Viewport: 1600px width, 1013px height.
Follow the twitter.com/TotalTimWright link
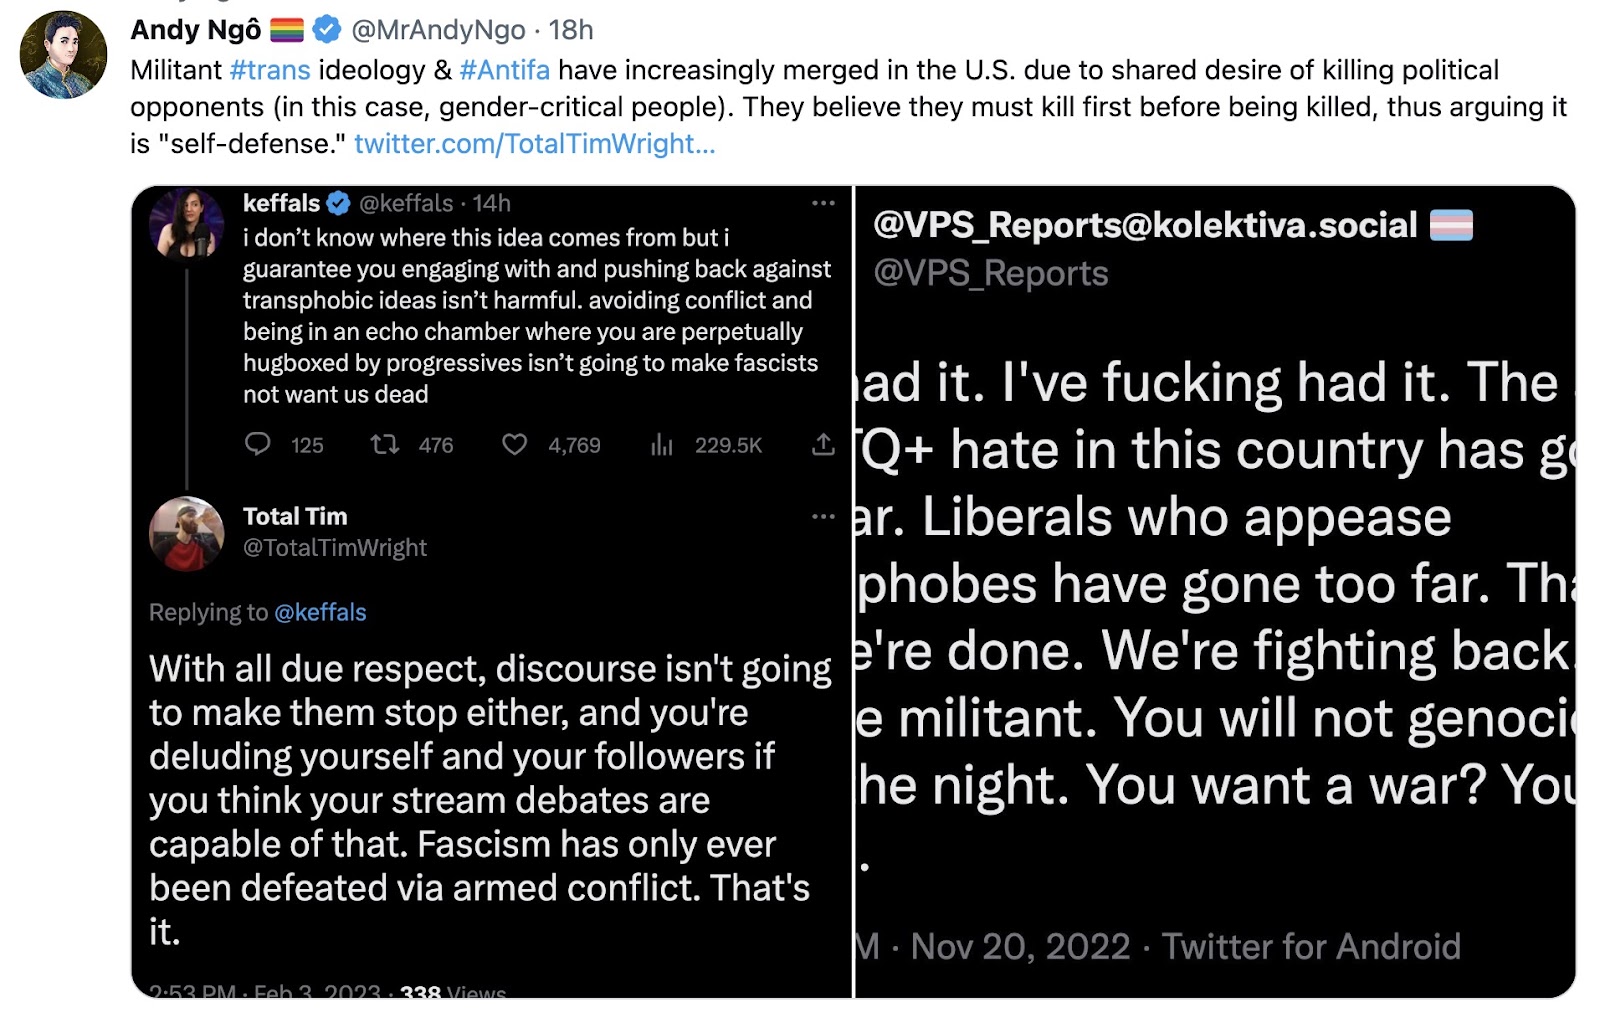click(534, 144)
